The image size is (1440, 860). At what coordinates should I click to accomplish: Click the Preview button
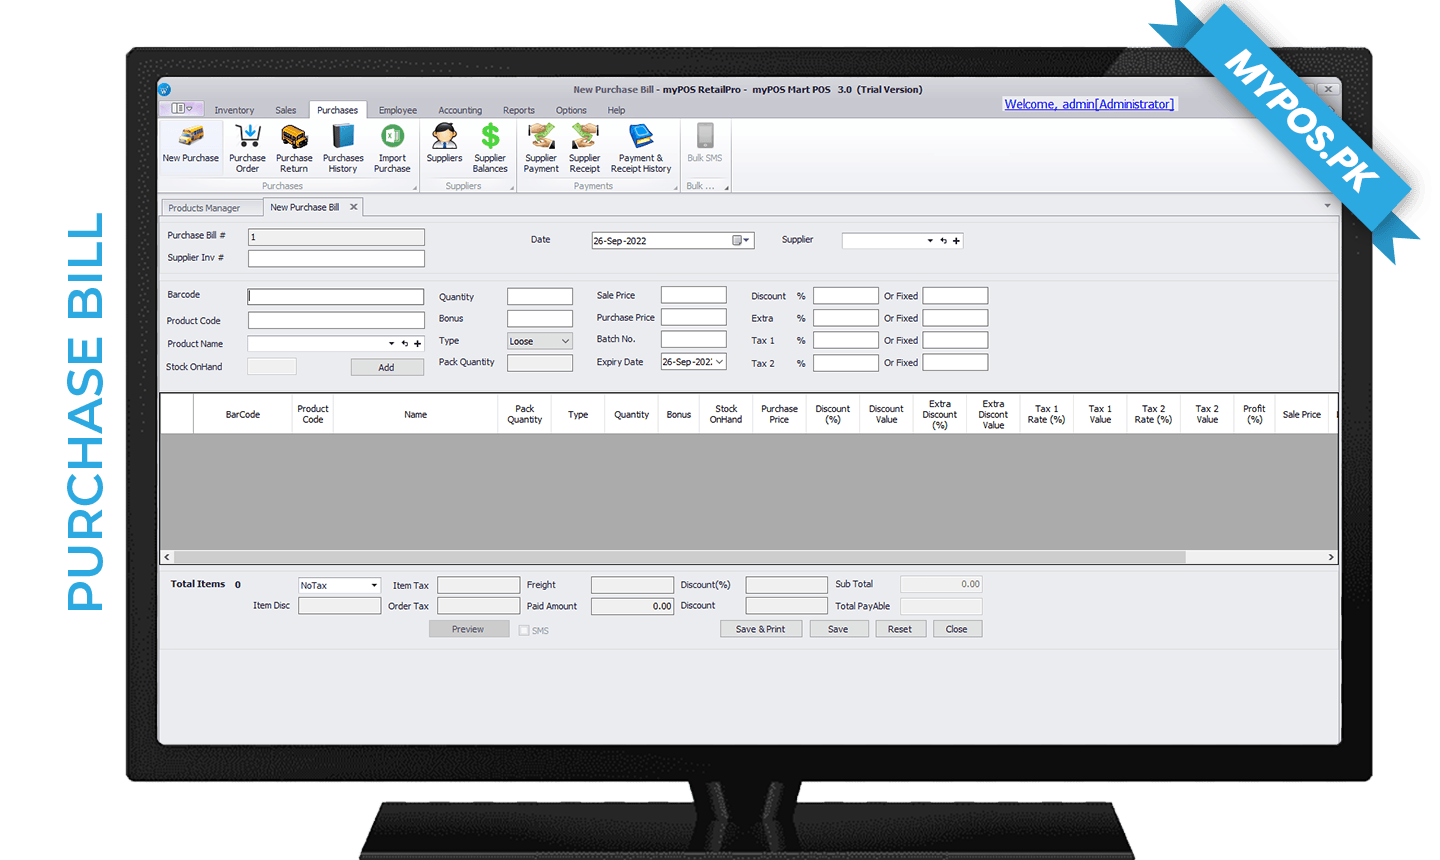point(468,629)
